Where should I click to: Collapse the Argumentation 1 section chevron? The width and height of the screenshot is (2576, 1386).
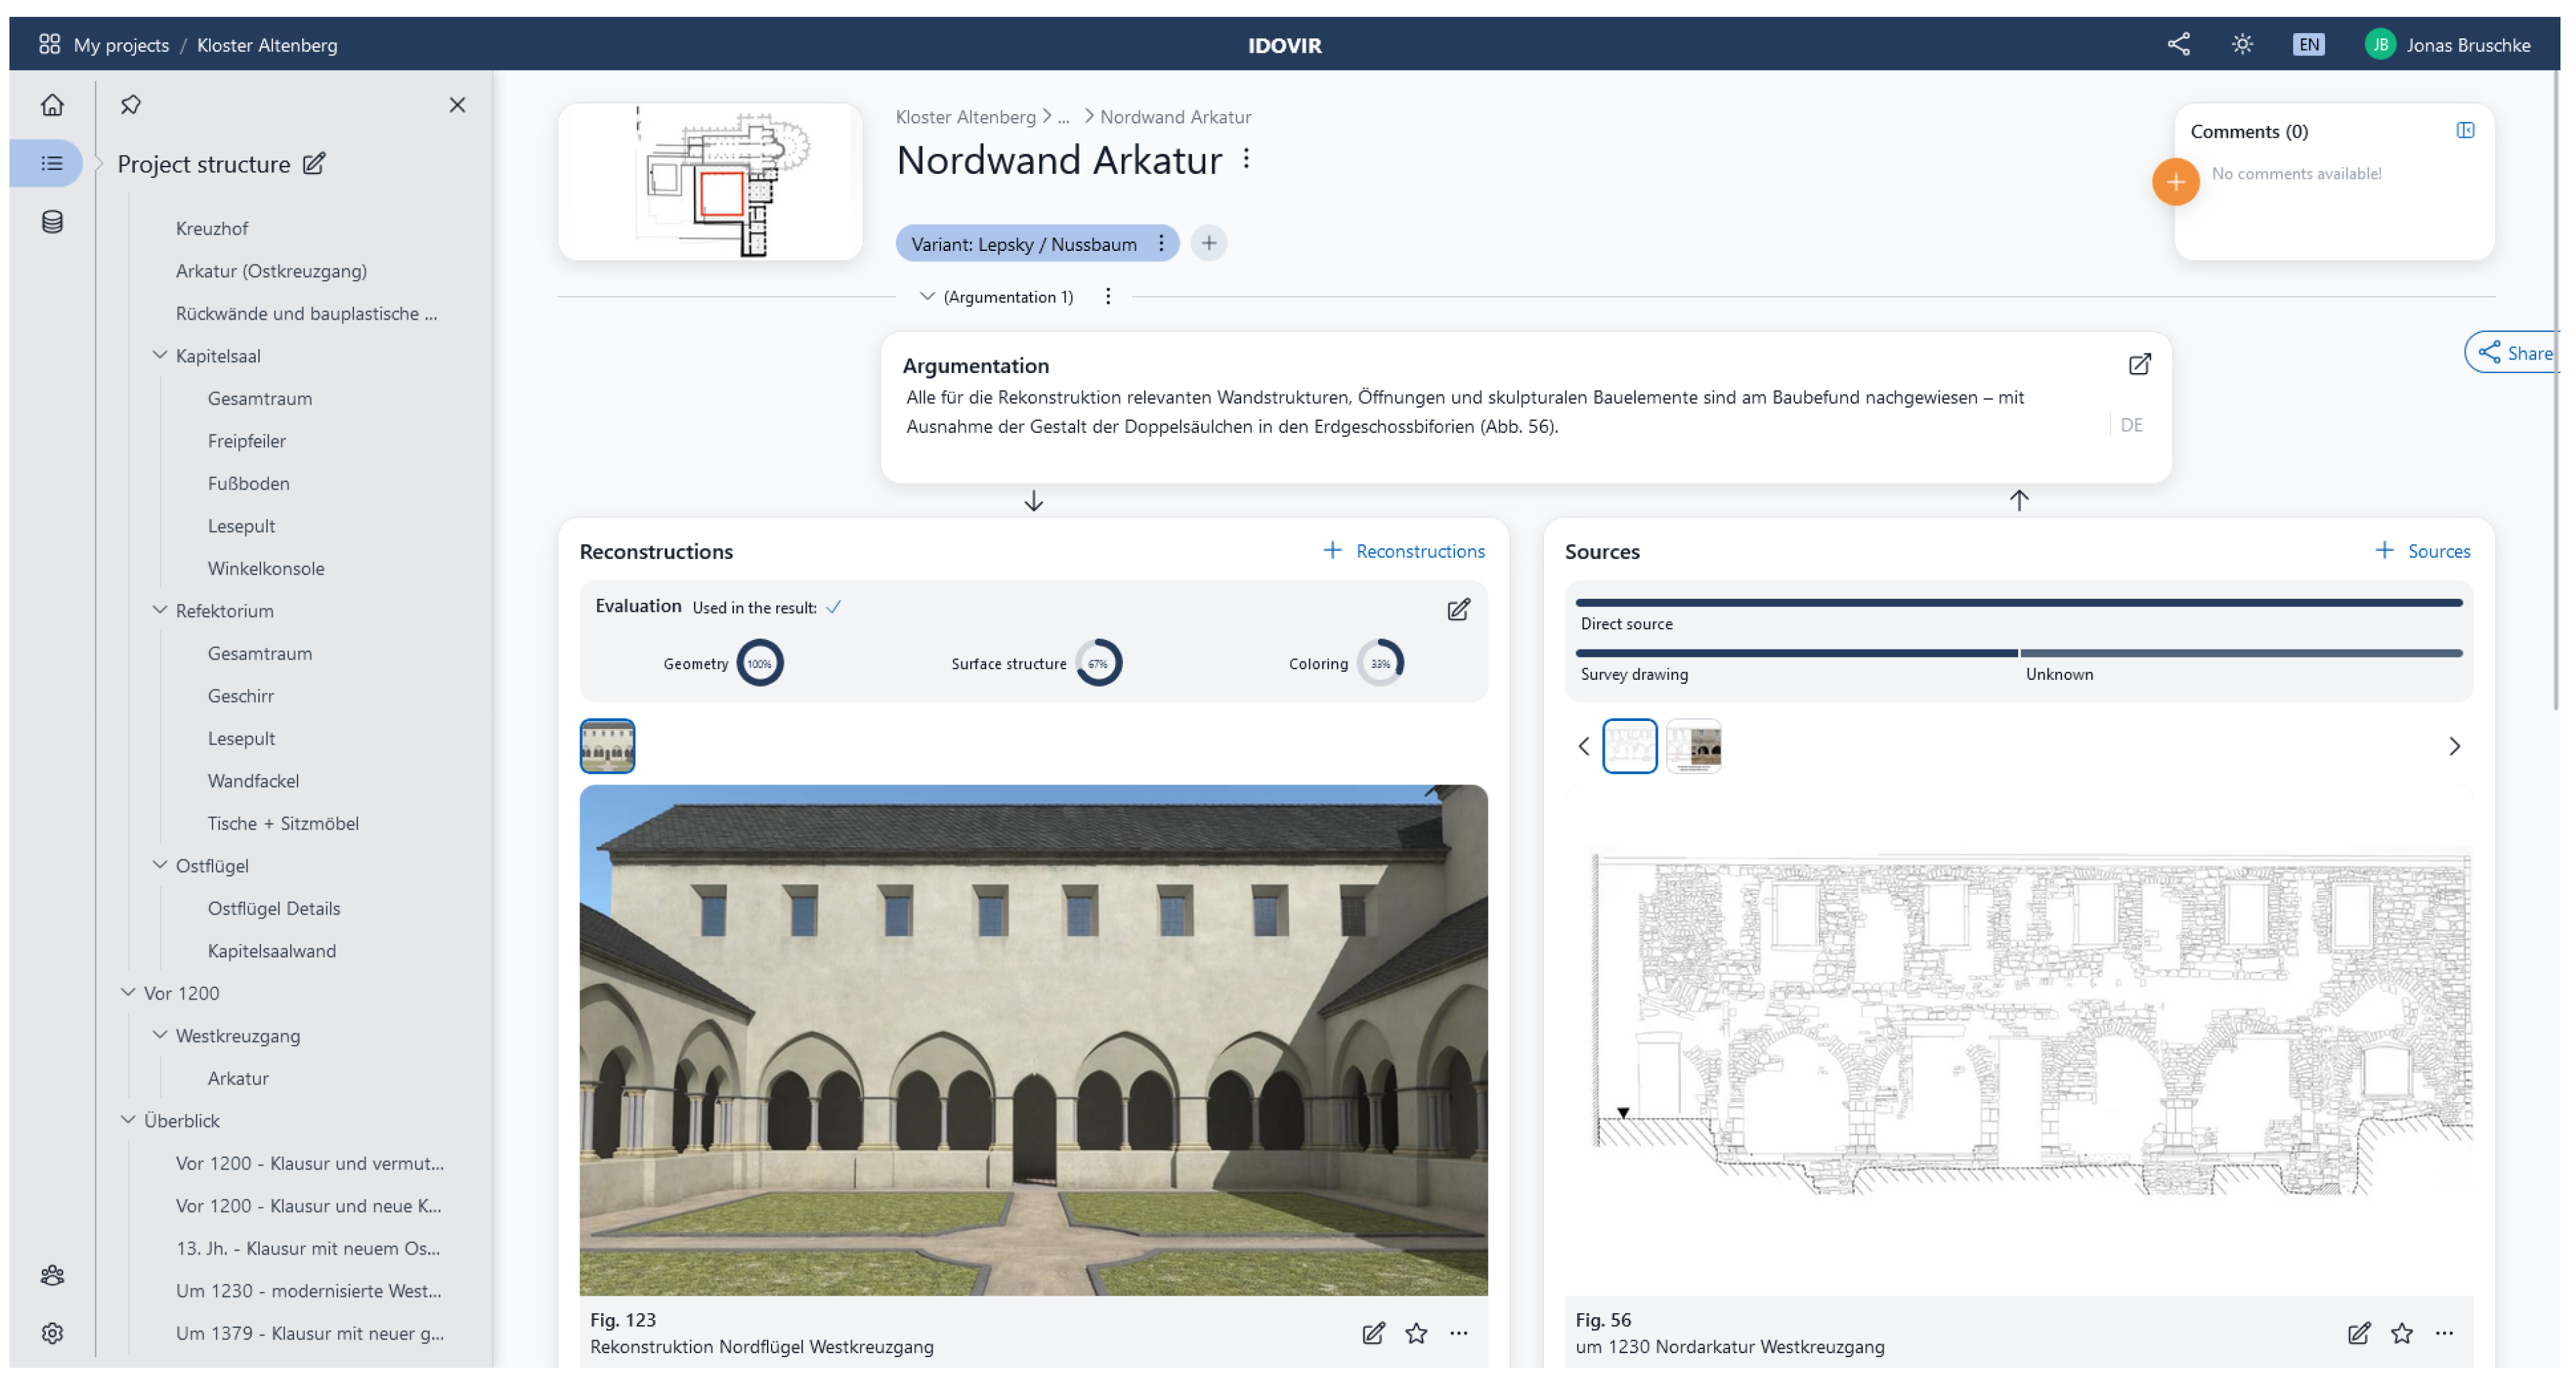[x=927, y=296]
